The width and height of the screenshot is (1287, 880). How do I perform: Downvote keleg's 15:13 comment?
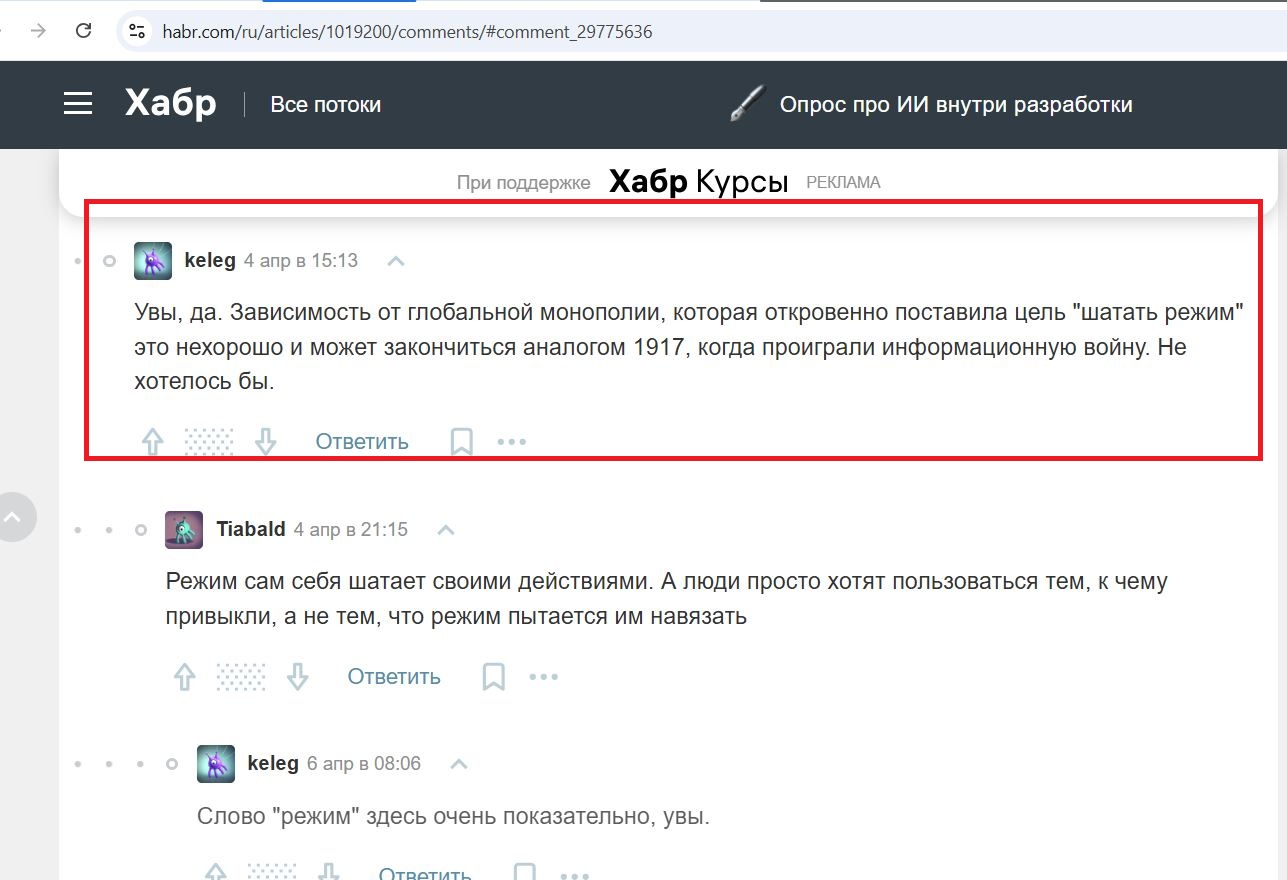click(265, 442)
